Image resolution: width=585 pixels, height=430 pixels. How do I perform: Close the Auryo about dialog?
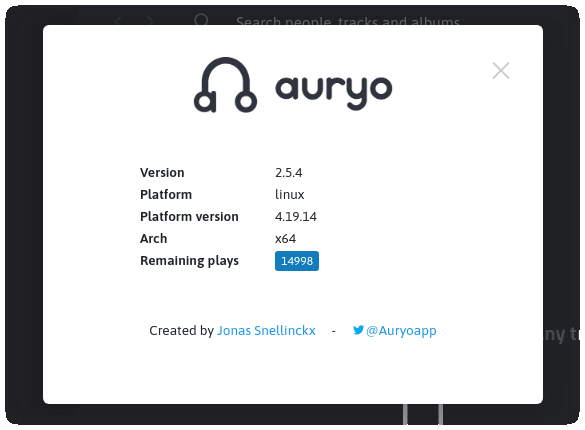point(501,70)
